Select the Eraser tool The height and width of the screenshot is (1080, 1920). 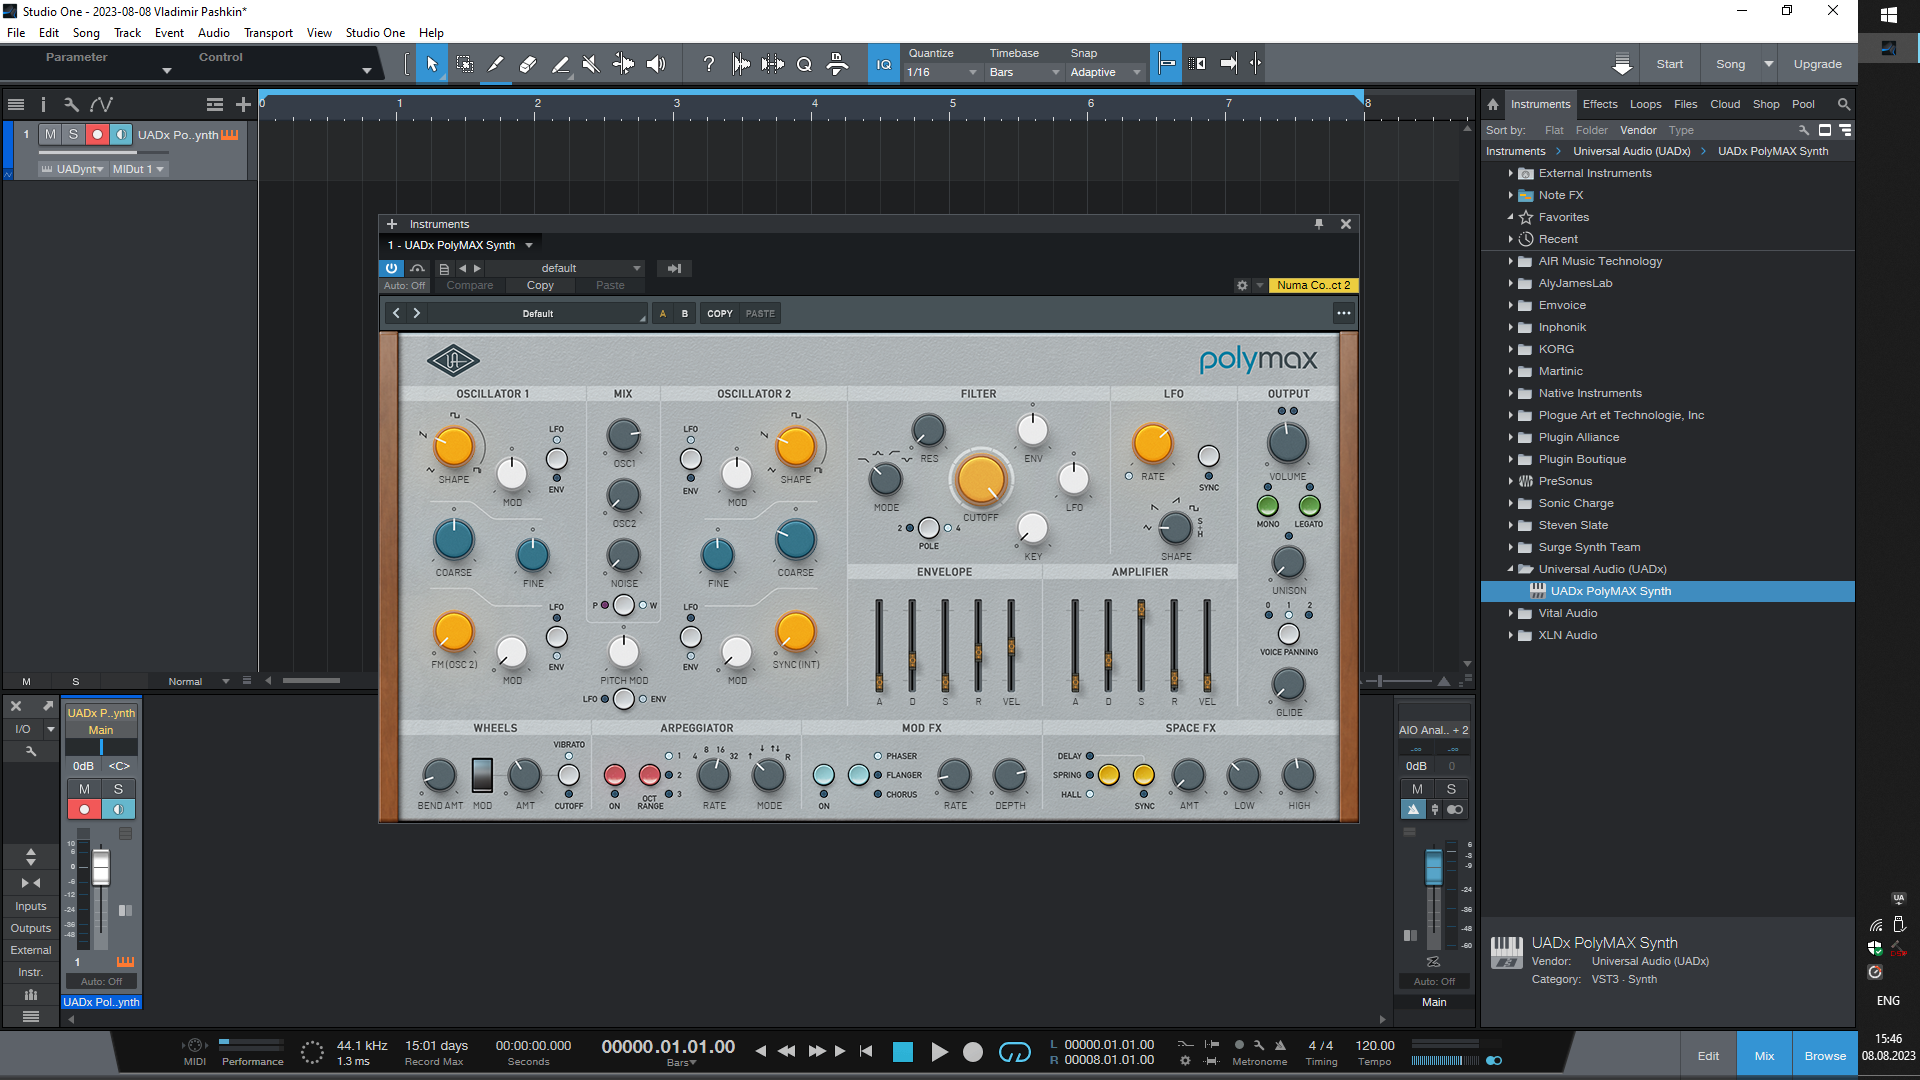pos(527,64)
